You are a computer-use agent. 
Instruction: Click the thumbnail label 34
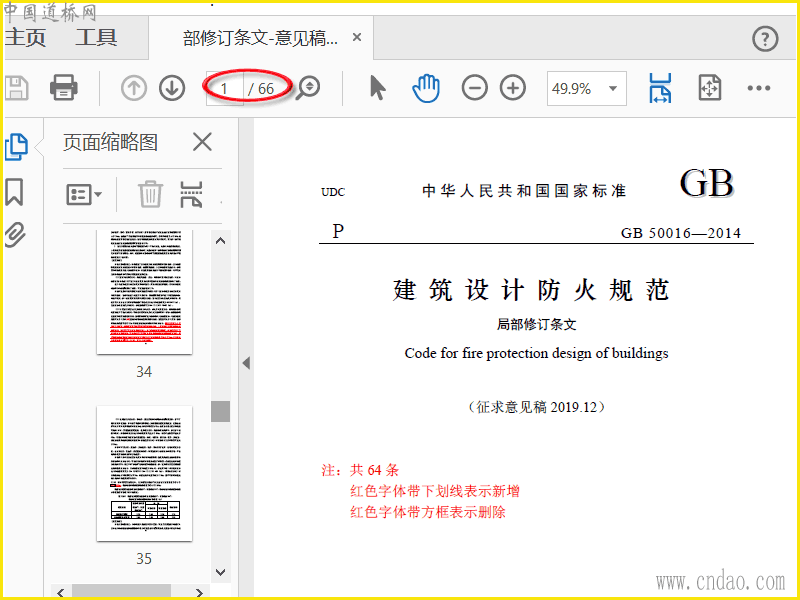coord(144,371)
